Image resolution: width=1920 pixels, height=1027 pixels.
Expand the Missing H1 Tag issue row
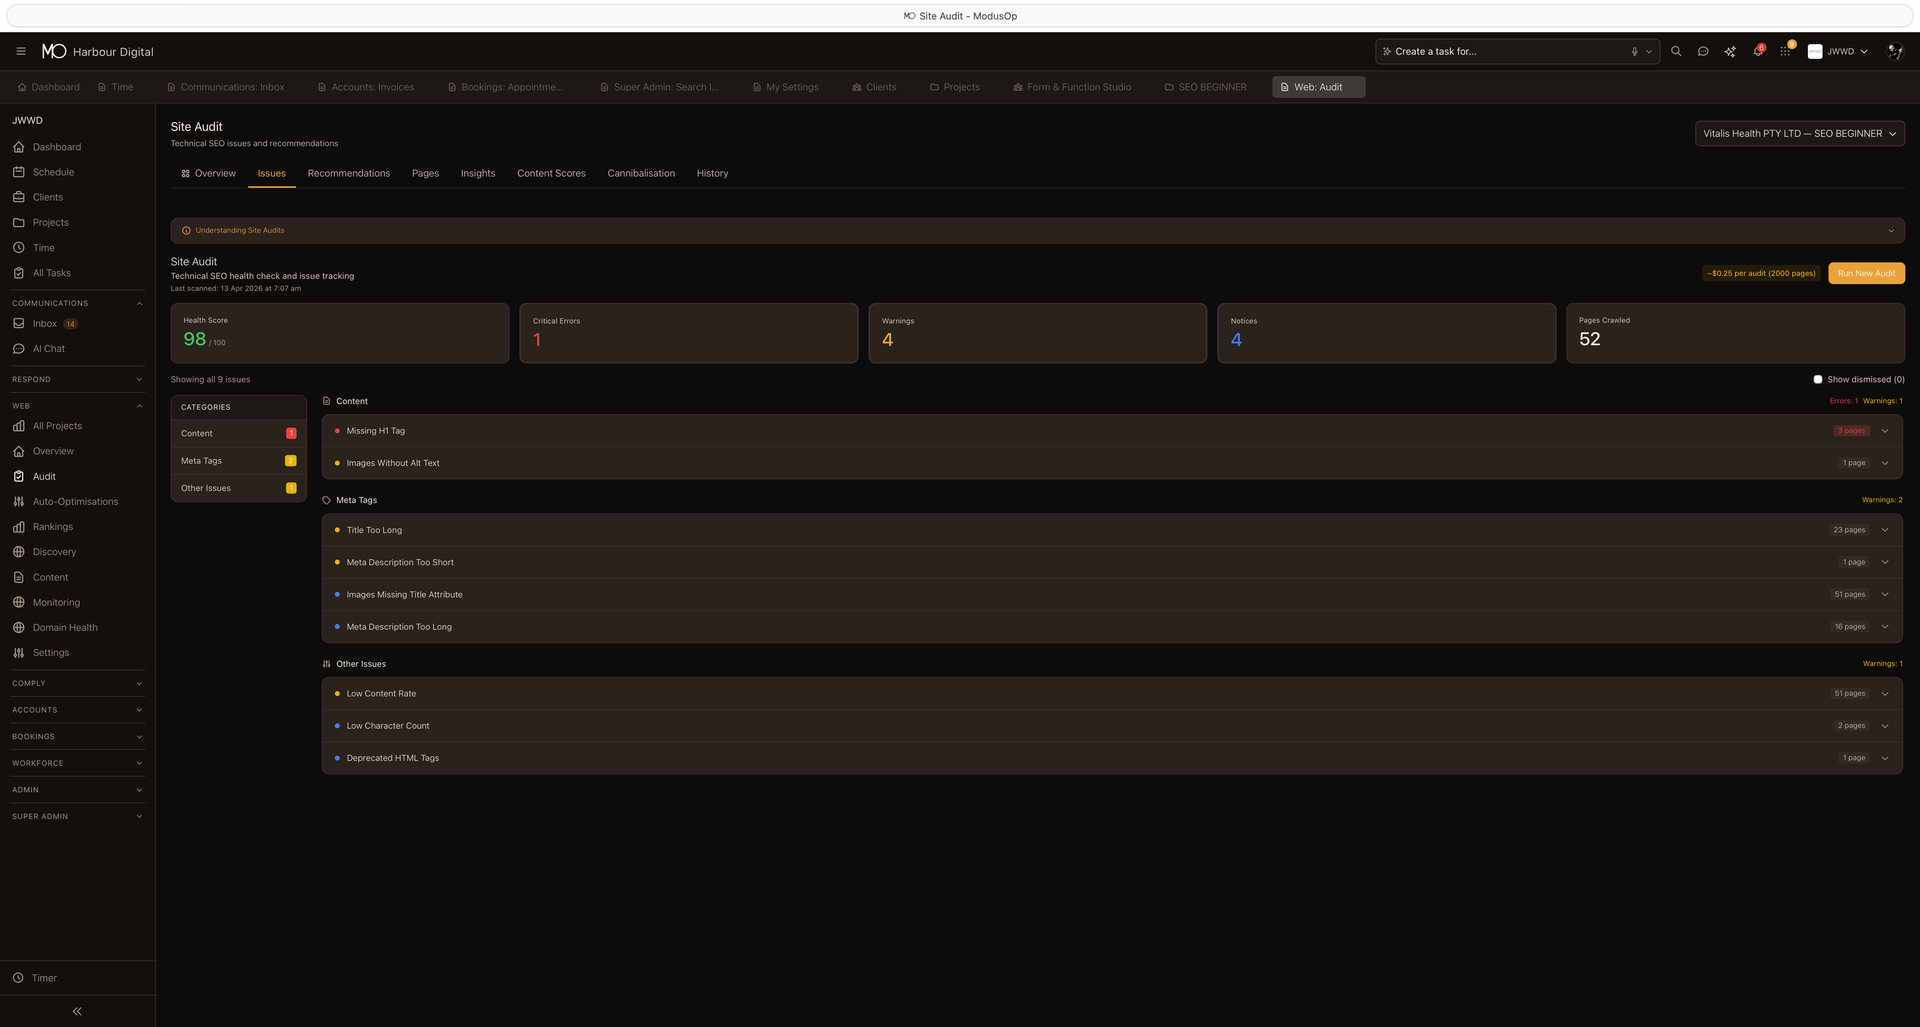pyautogui.click(x=1884, y=431)
